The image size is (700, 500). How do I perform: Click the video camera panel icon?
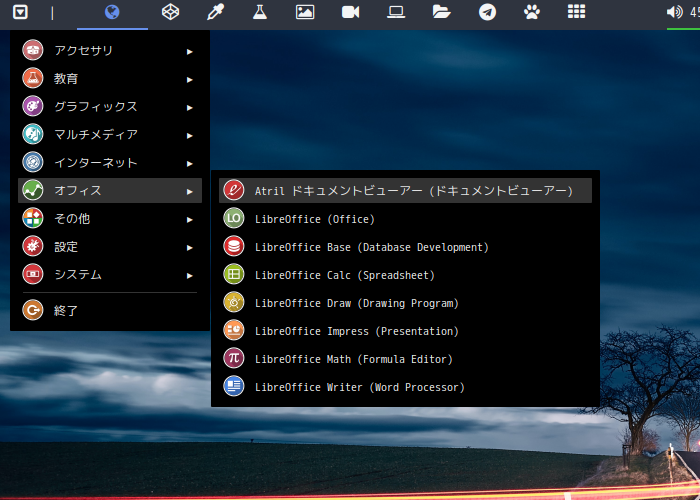click(x=350, y=12)
